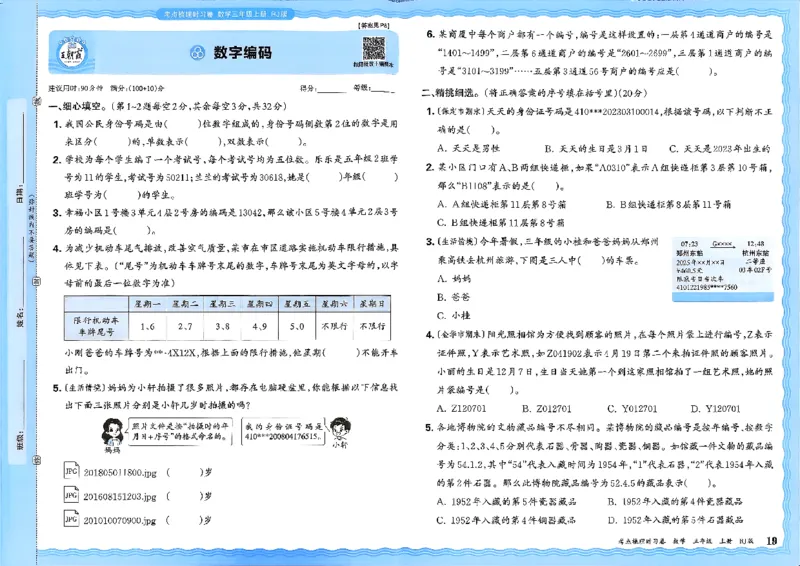
Task: Click the 星期四 table header cell
Action: 260,304
